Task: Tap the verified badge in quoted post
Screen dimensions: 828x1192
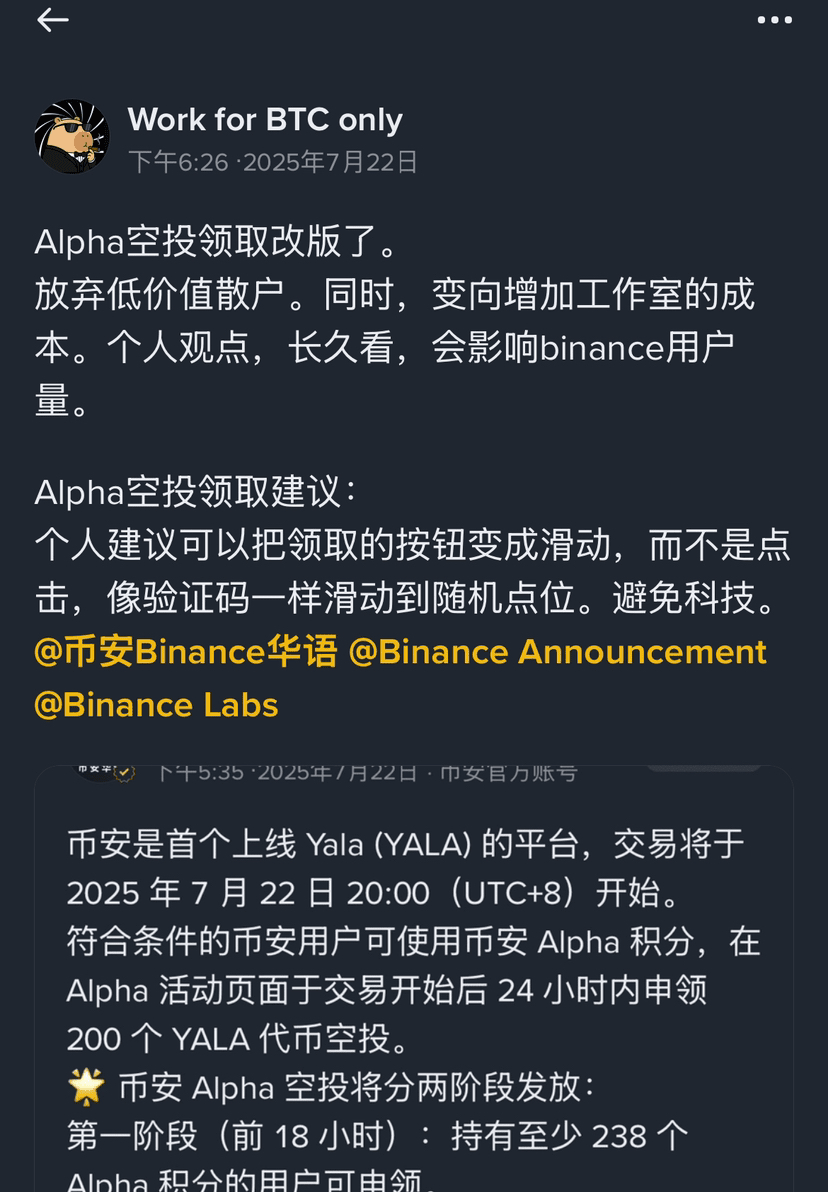Action: tap(124, 773)
